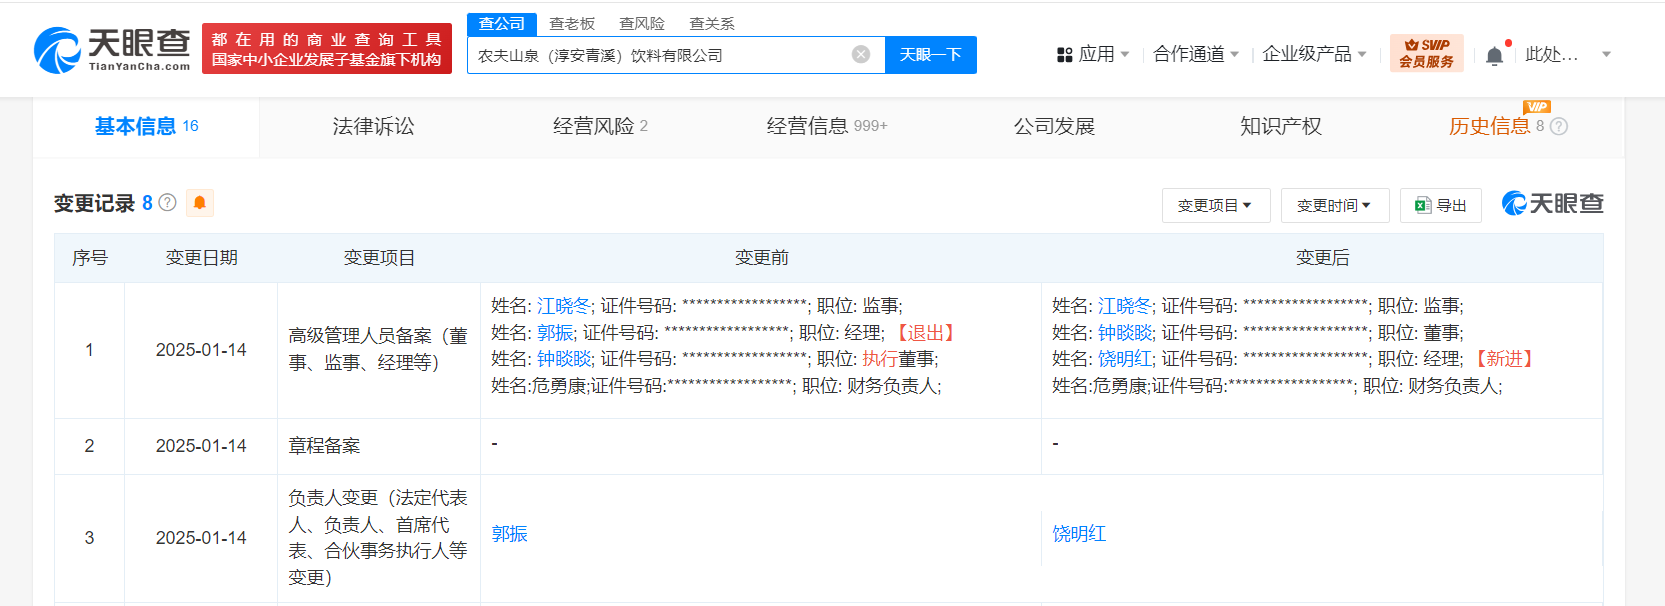Clear the search box with the X icon
This screenshot has height=606, width=1665.
coord(861,54)
